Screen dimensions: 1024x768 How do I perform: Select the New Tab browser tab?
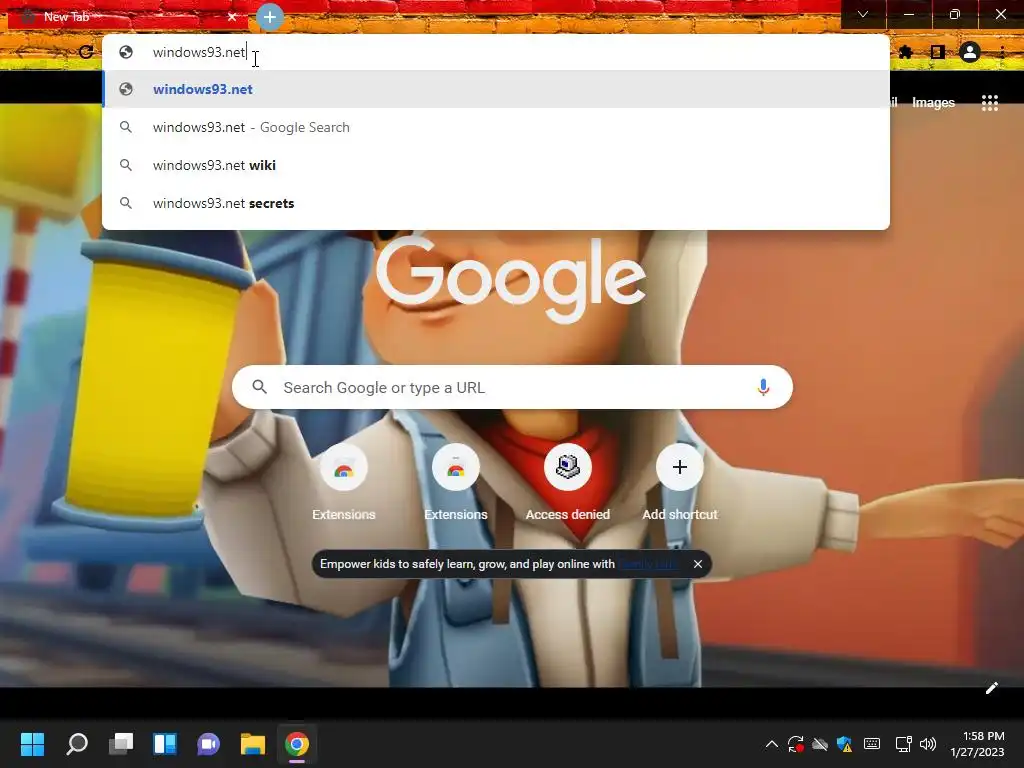click(127, 17)
